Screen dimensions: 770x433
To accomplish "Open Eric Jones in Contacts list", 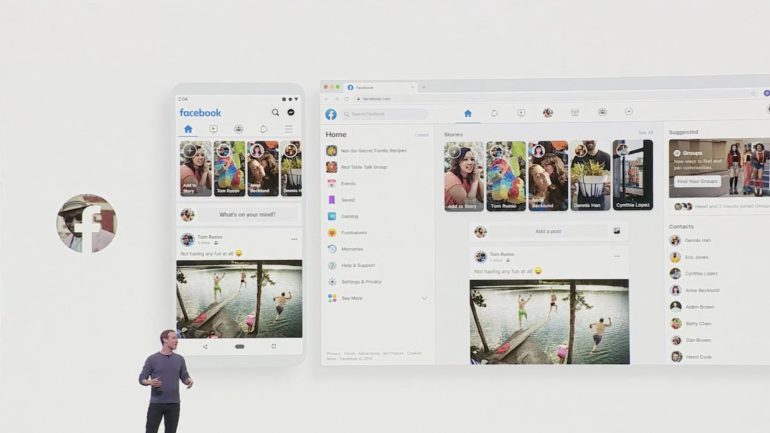I will [x=689, y=257].
